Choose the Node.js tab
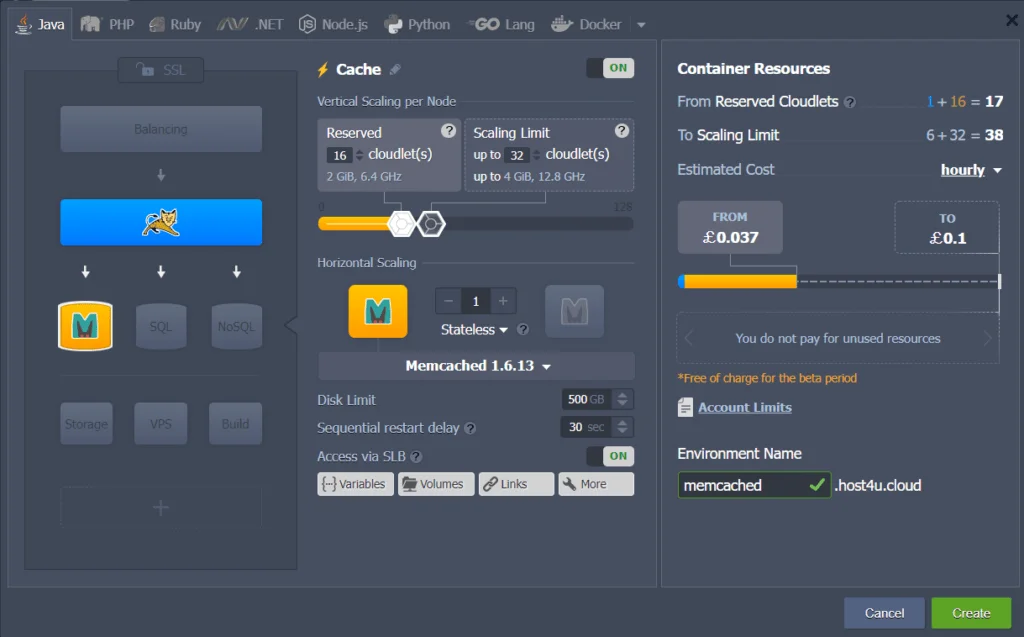The height and width of the screenshot is (637, 1024). (333, 25)
